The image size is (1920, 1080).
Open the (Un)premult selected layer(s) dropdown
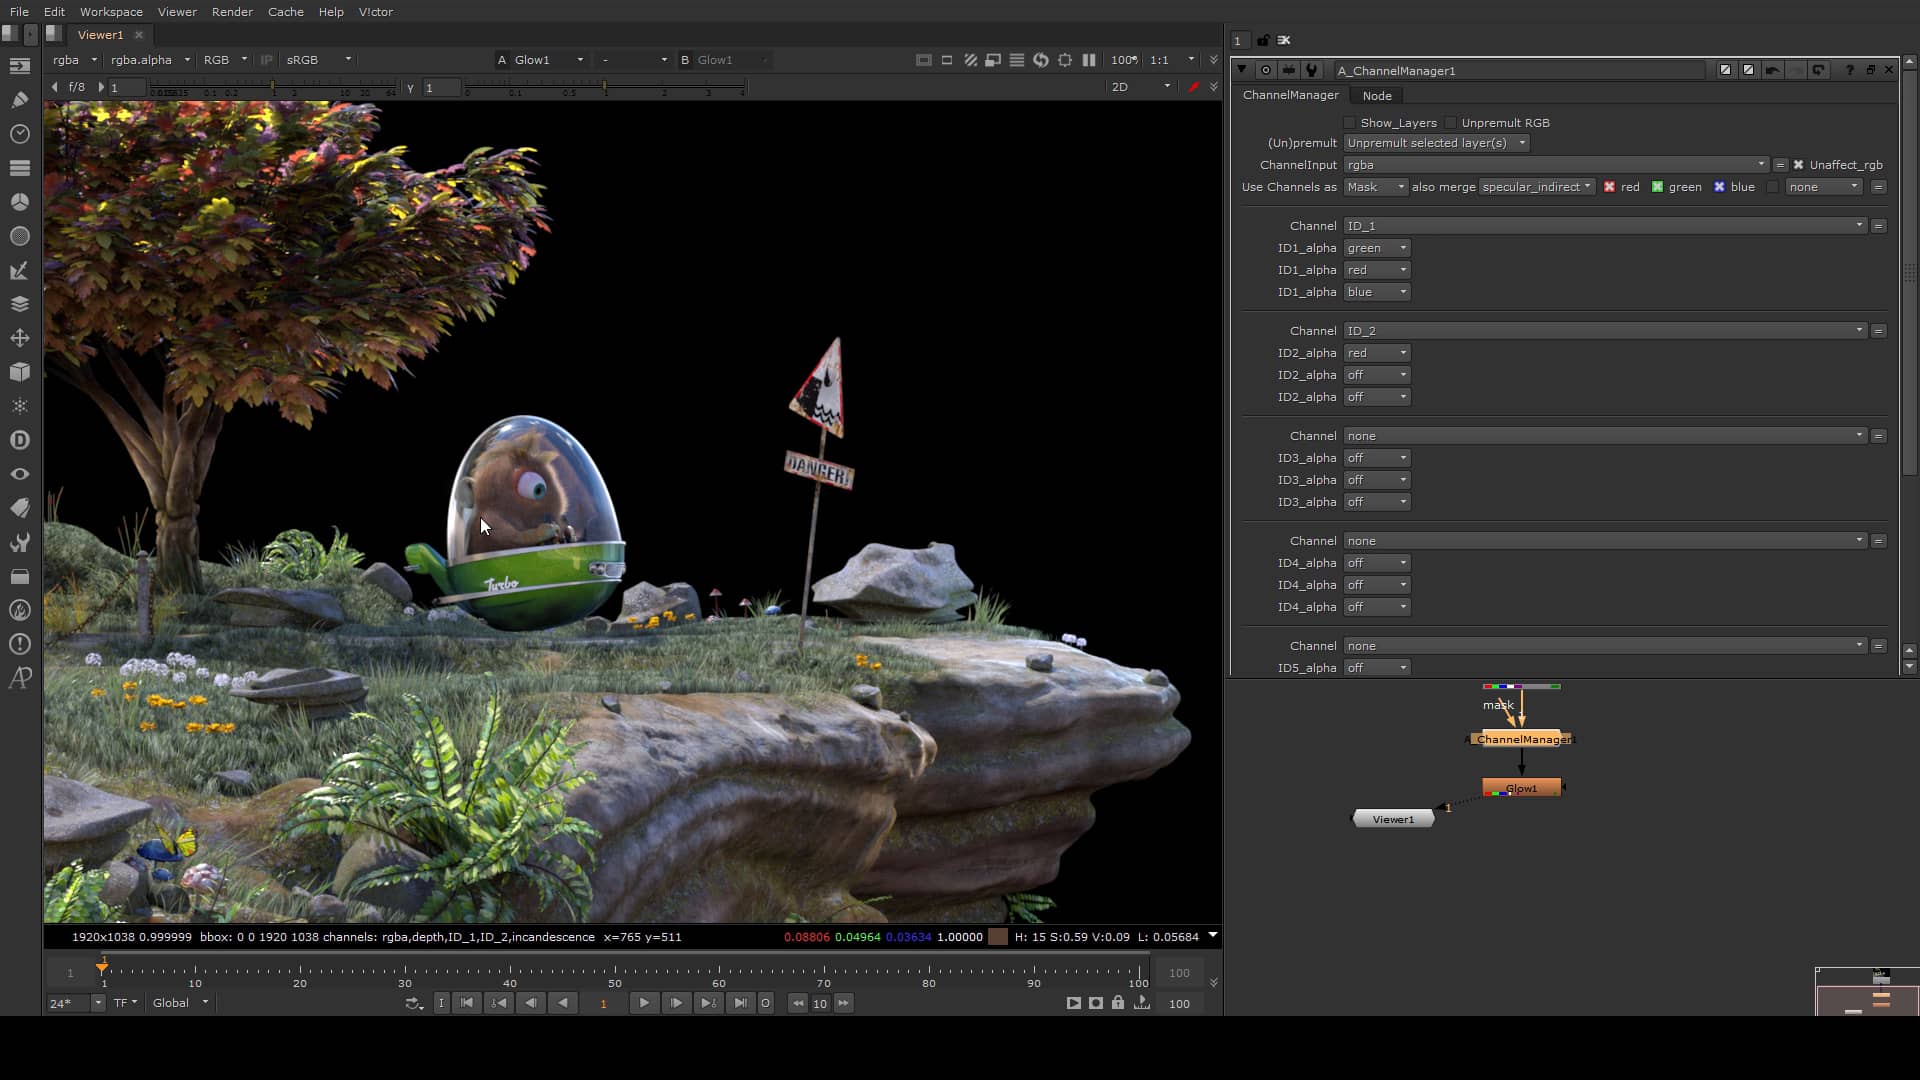pos(1437,143)
